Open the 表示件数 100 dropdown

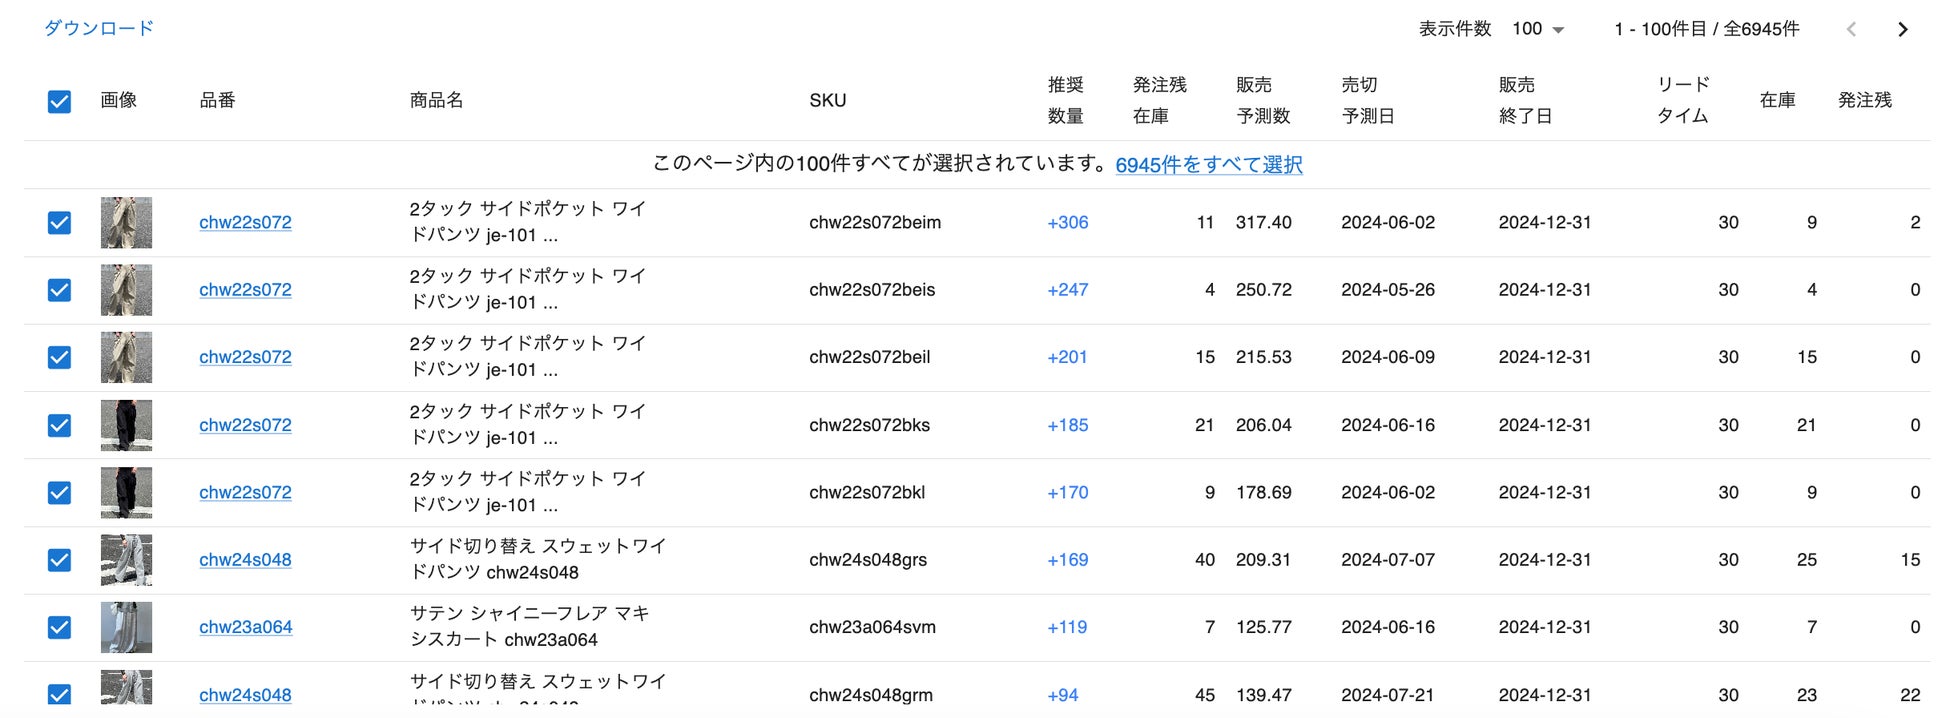point(1538,29)
